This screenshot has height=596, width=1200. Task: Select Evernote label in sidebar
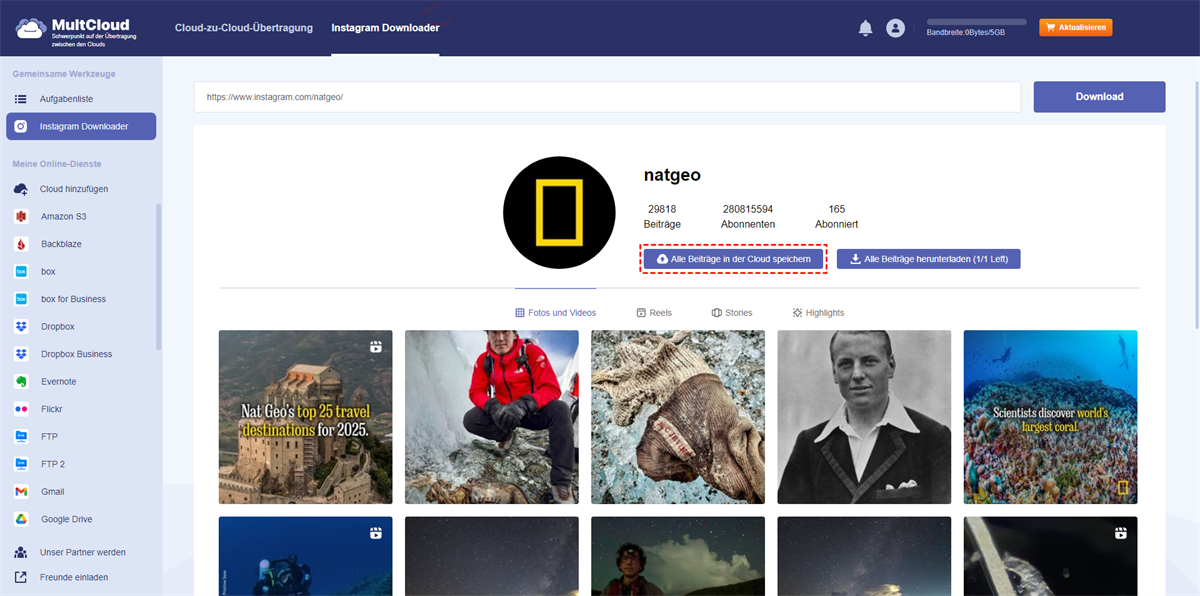pyautogui.click(x=59, y=382)
